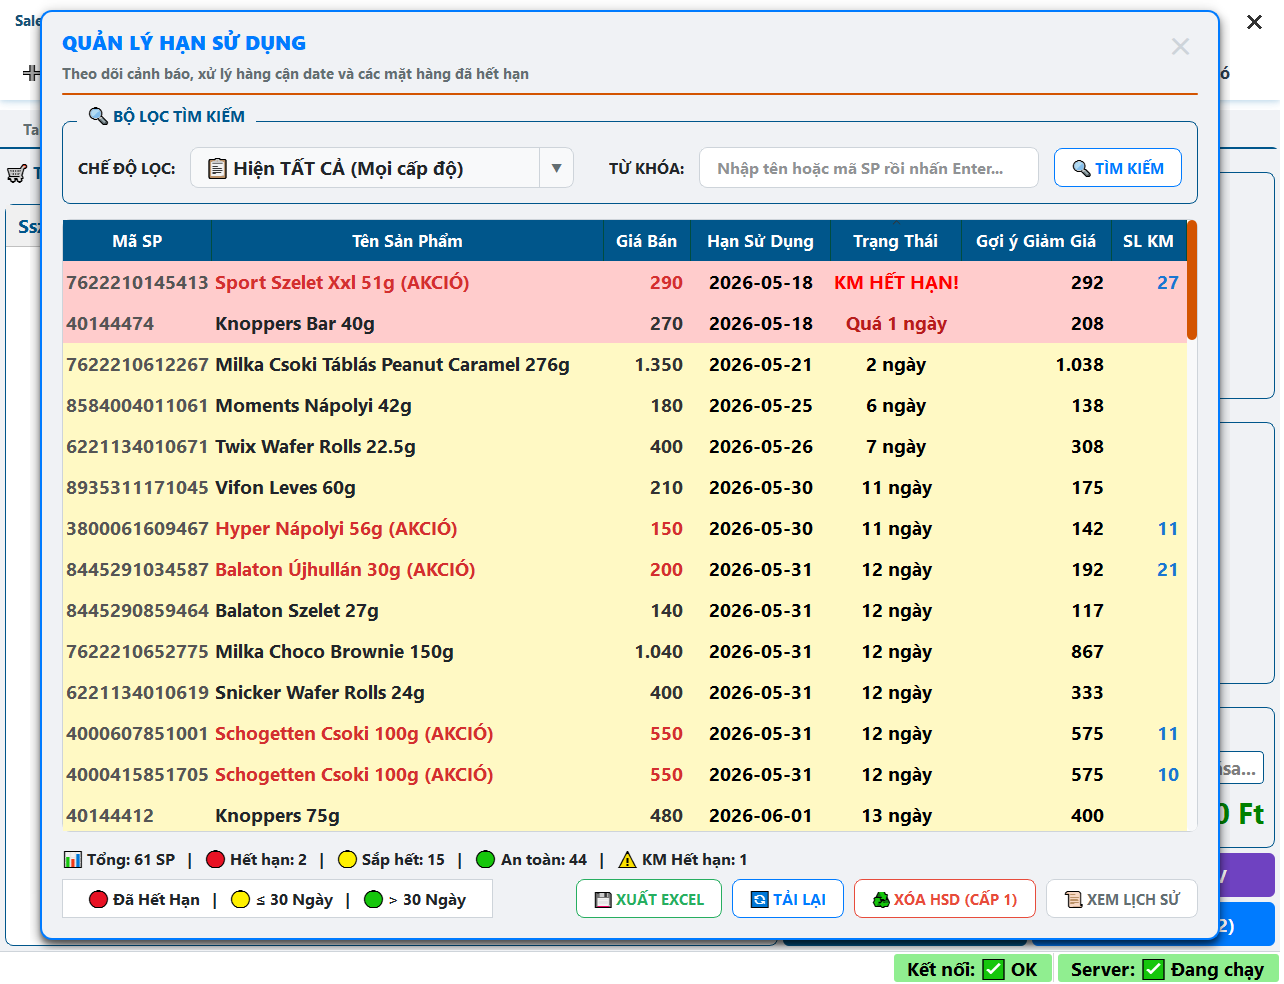Select the Twix Wafer Rolls 22.5g row
Image resolution: width=1284 pixels, height=984 pixels.
click(x=625, y=447)
